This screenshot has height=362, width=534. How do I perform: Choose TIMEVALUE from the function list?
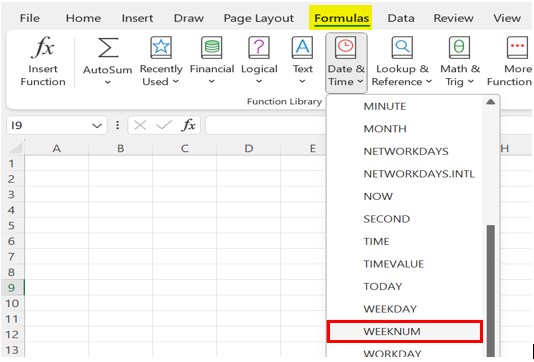[405, 264]
